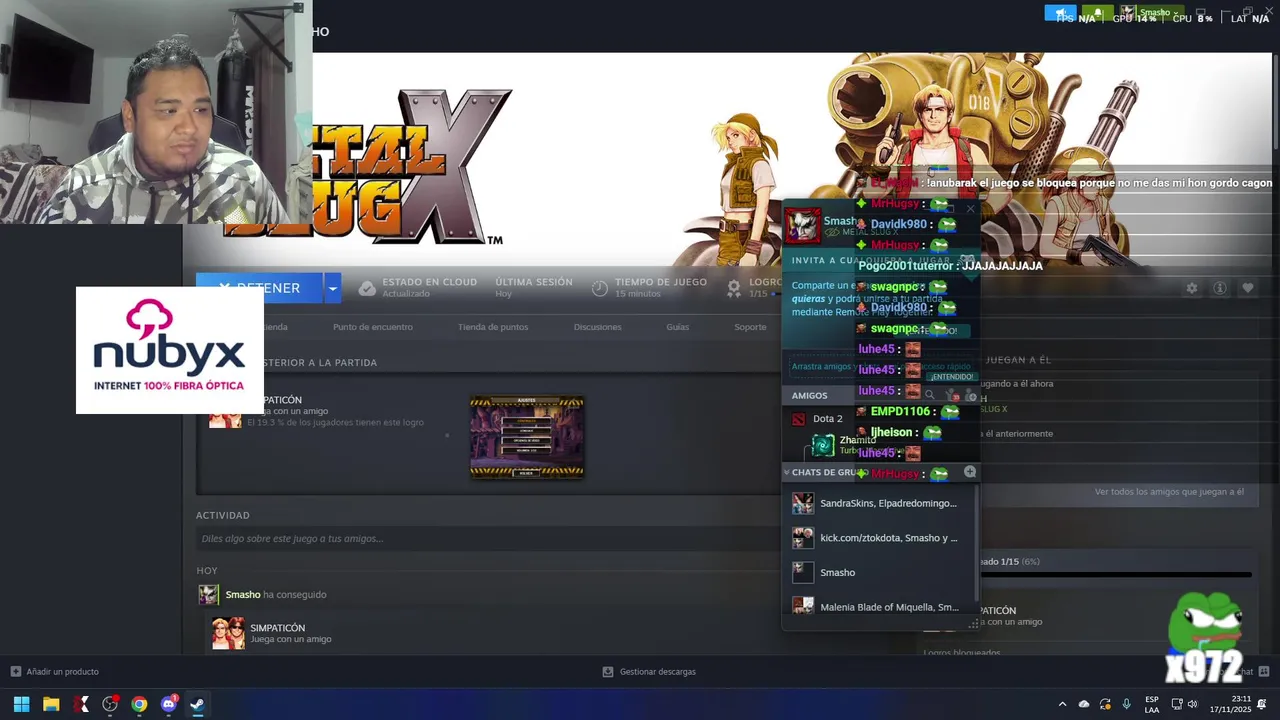This screenshot has width=1280, height=720.
Task: Open the Windows Start menu
Action: pos(21,704)
